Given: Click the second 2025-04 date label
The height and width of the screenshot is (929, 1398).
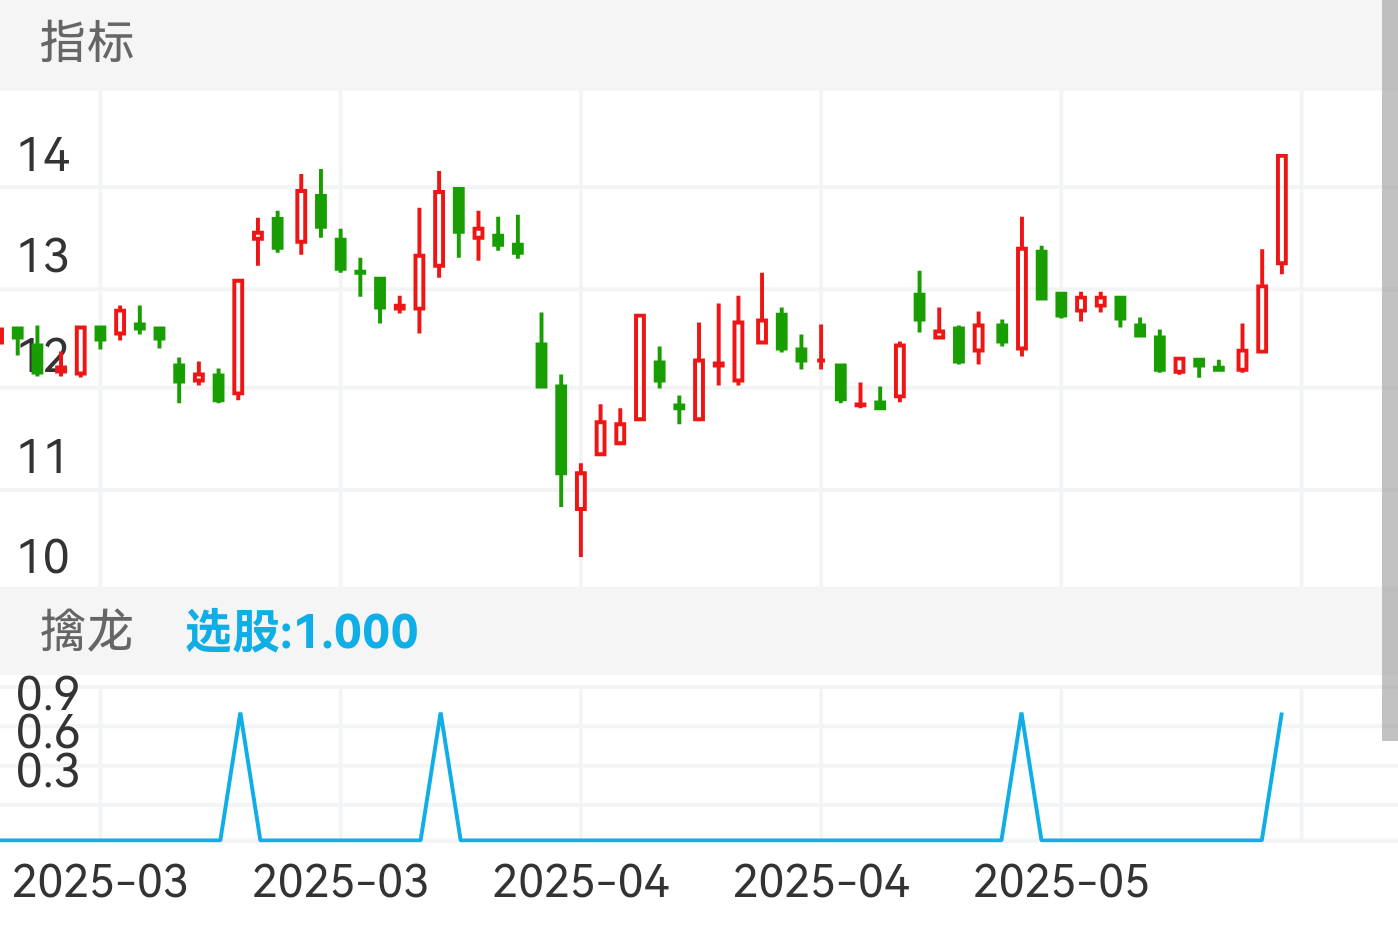Looking at the screenshot, I should pos(821,882).
